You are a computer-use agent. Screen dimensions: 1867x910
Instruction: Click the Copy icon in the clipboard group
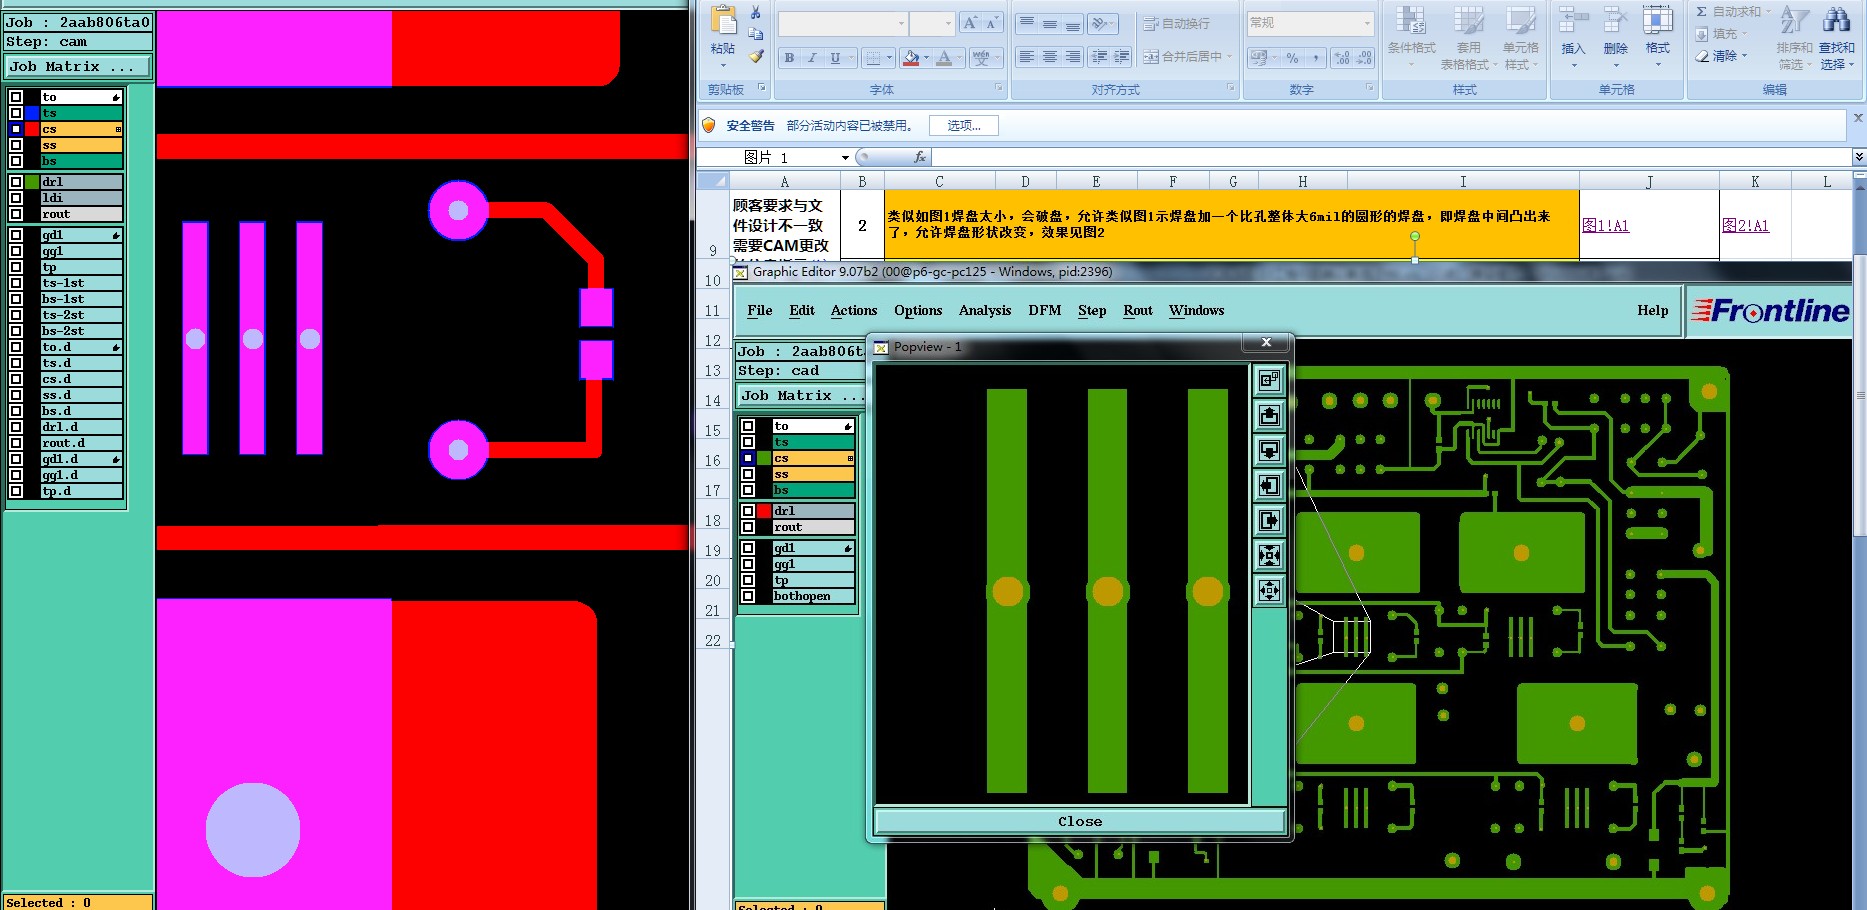pos(756,34)
